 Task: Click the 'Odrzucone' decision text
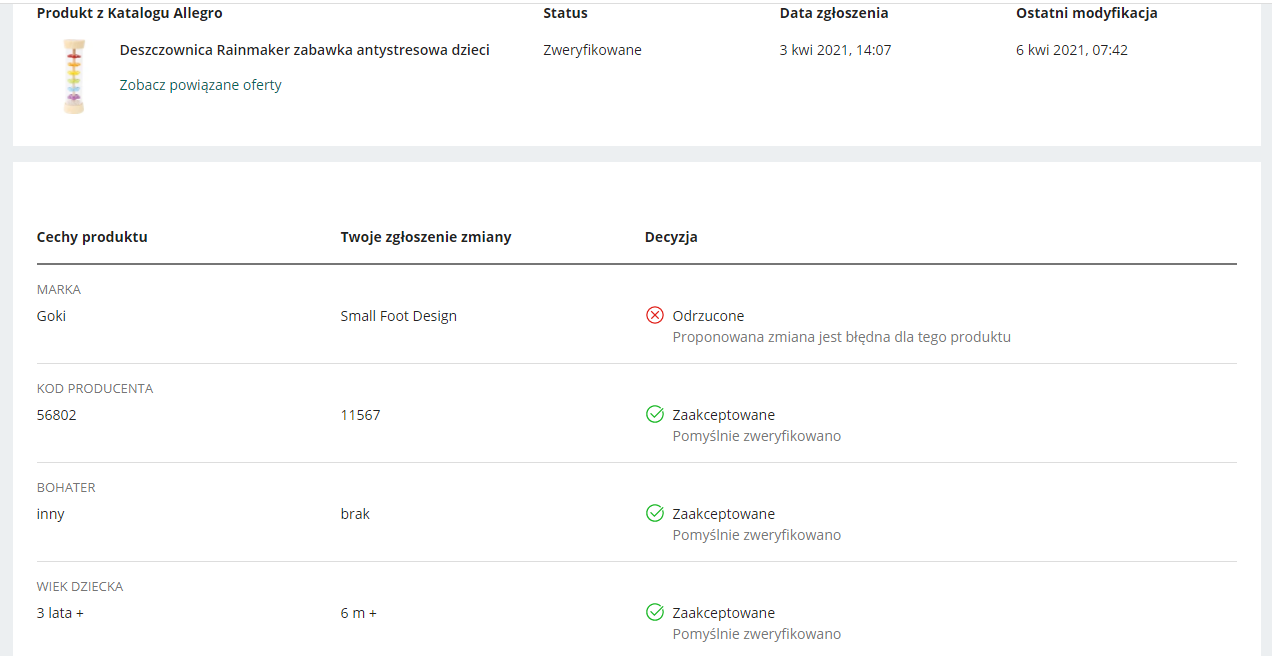(x=708, y=316)
